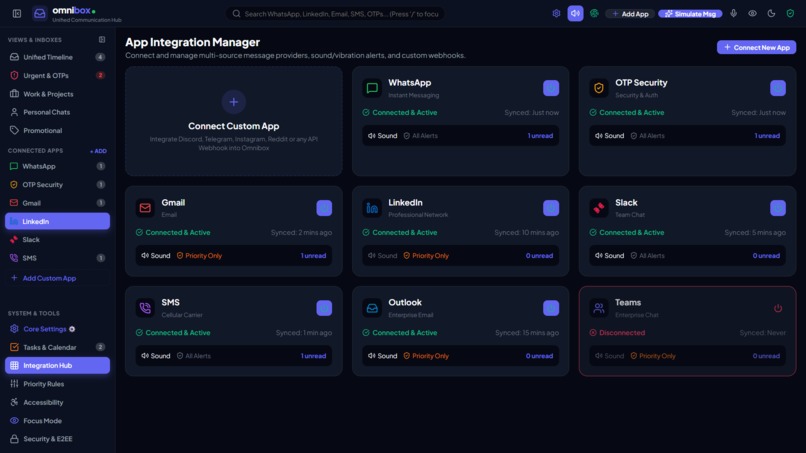This screenshot has height=453, width=806.
Task: Click the Add App button in top bar
Action: 630,14
